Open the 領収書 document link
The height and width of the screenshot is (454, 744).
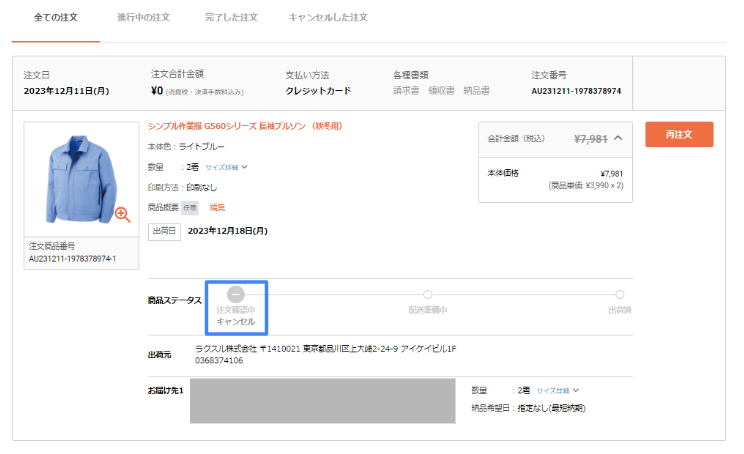[x=441, y=91]
